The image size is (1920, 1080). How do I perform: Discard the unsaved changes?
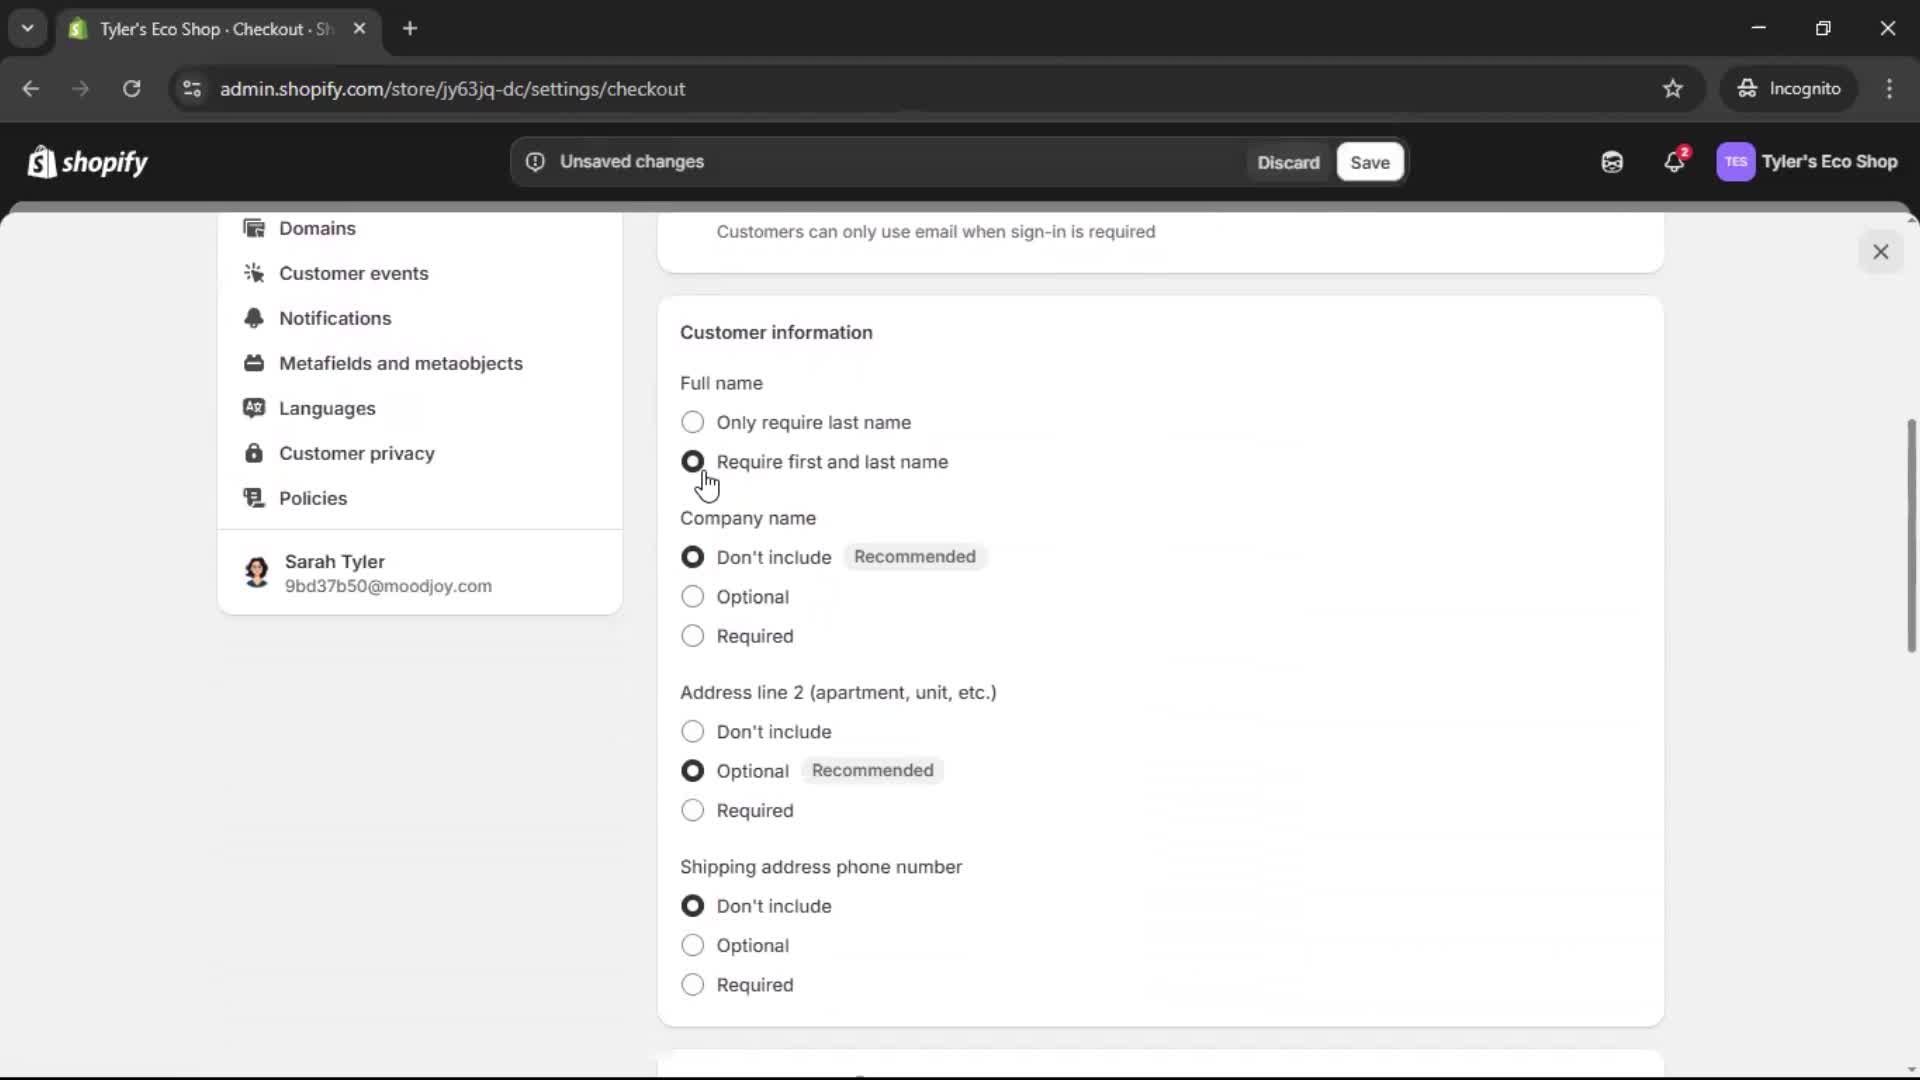coord(1288,162)
